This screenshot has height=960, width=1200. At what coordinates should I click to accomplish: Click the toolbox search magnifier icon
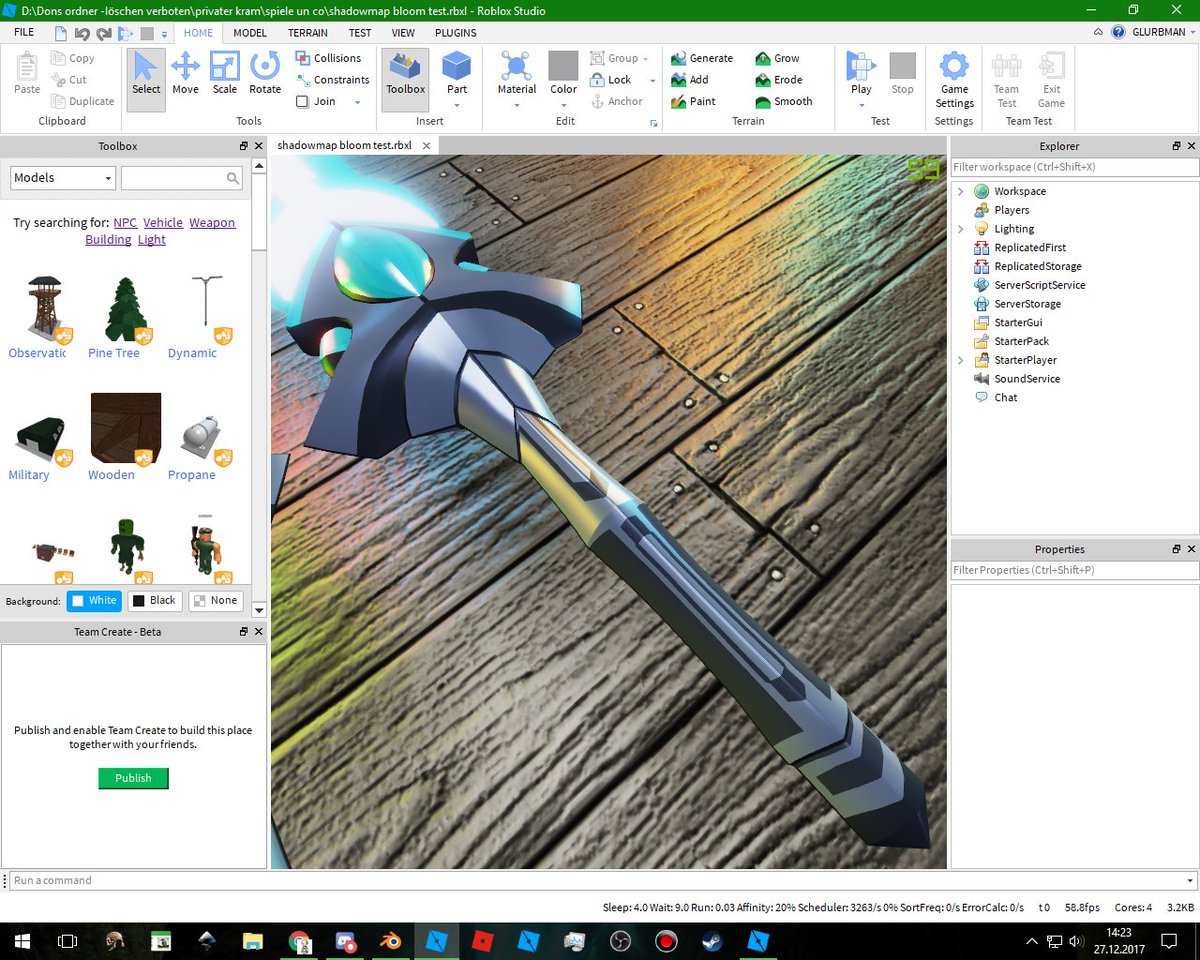coord(233,178)
